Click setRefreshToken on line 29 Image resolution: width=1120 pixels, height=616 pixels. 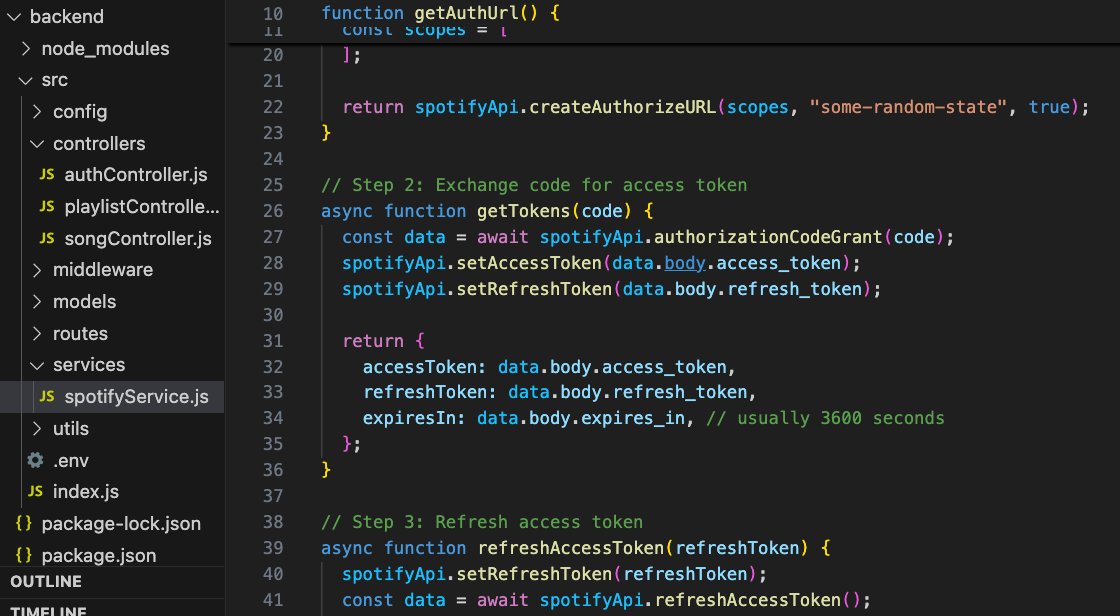click(534, 289)
